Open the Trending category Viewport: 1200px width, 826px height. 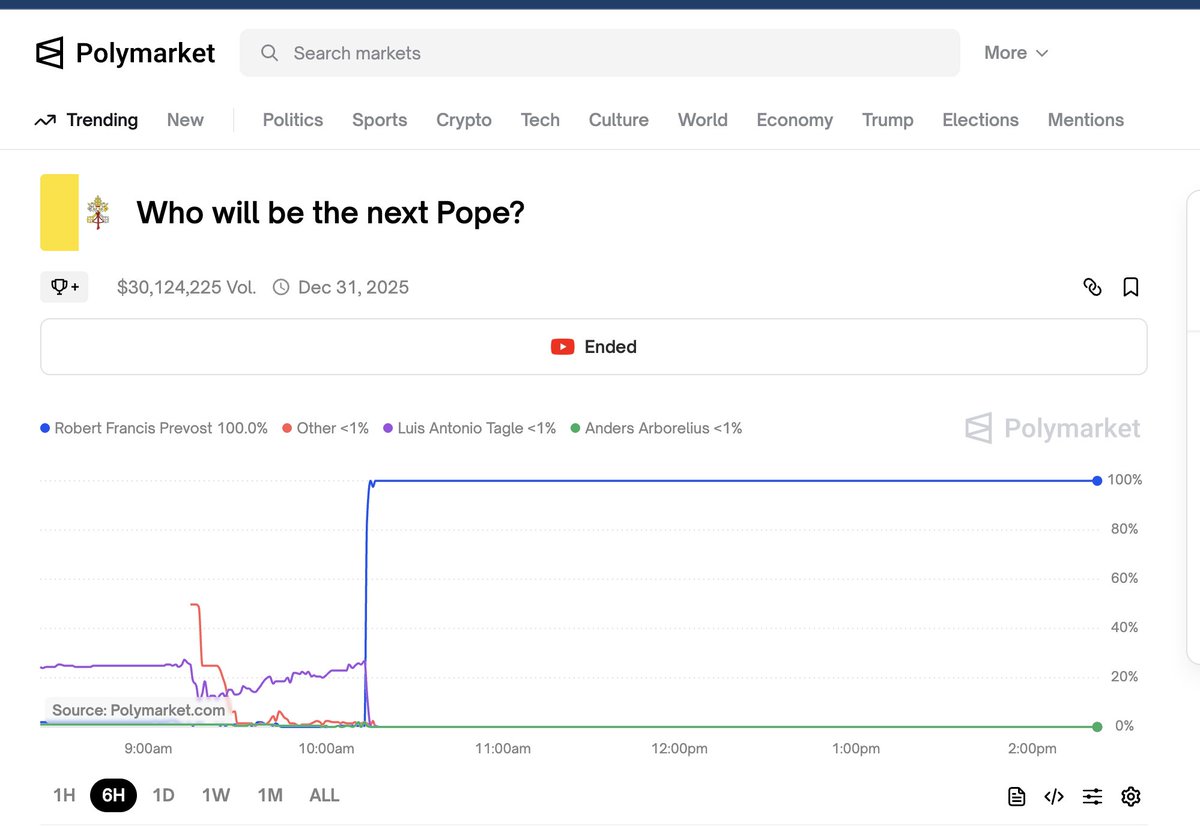pos(86,120)
